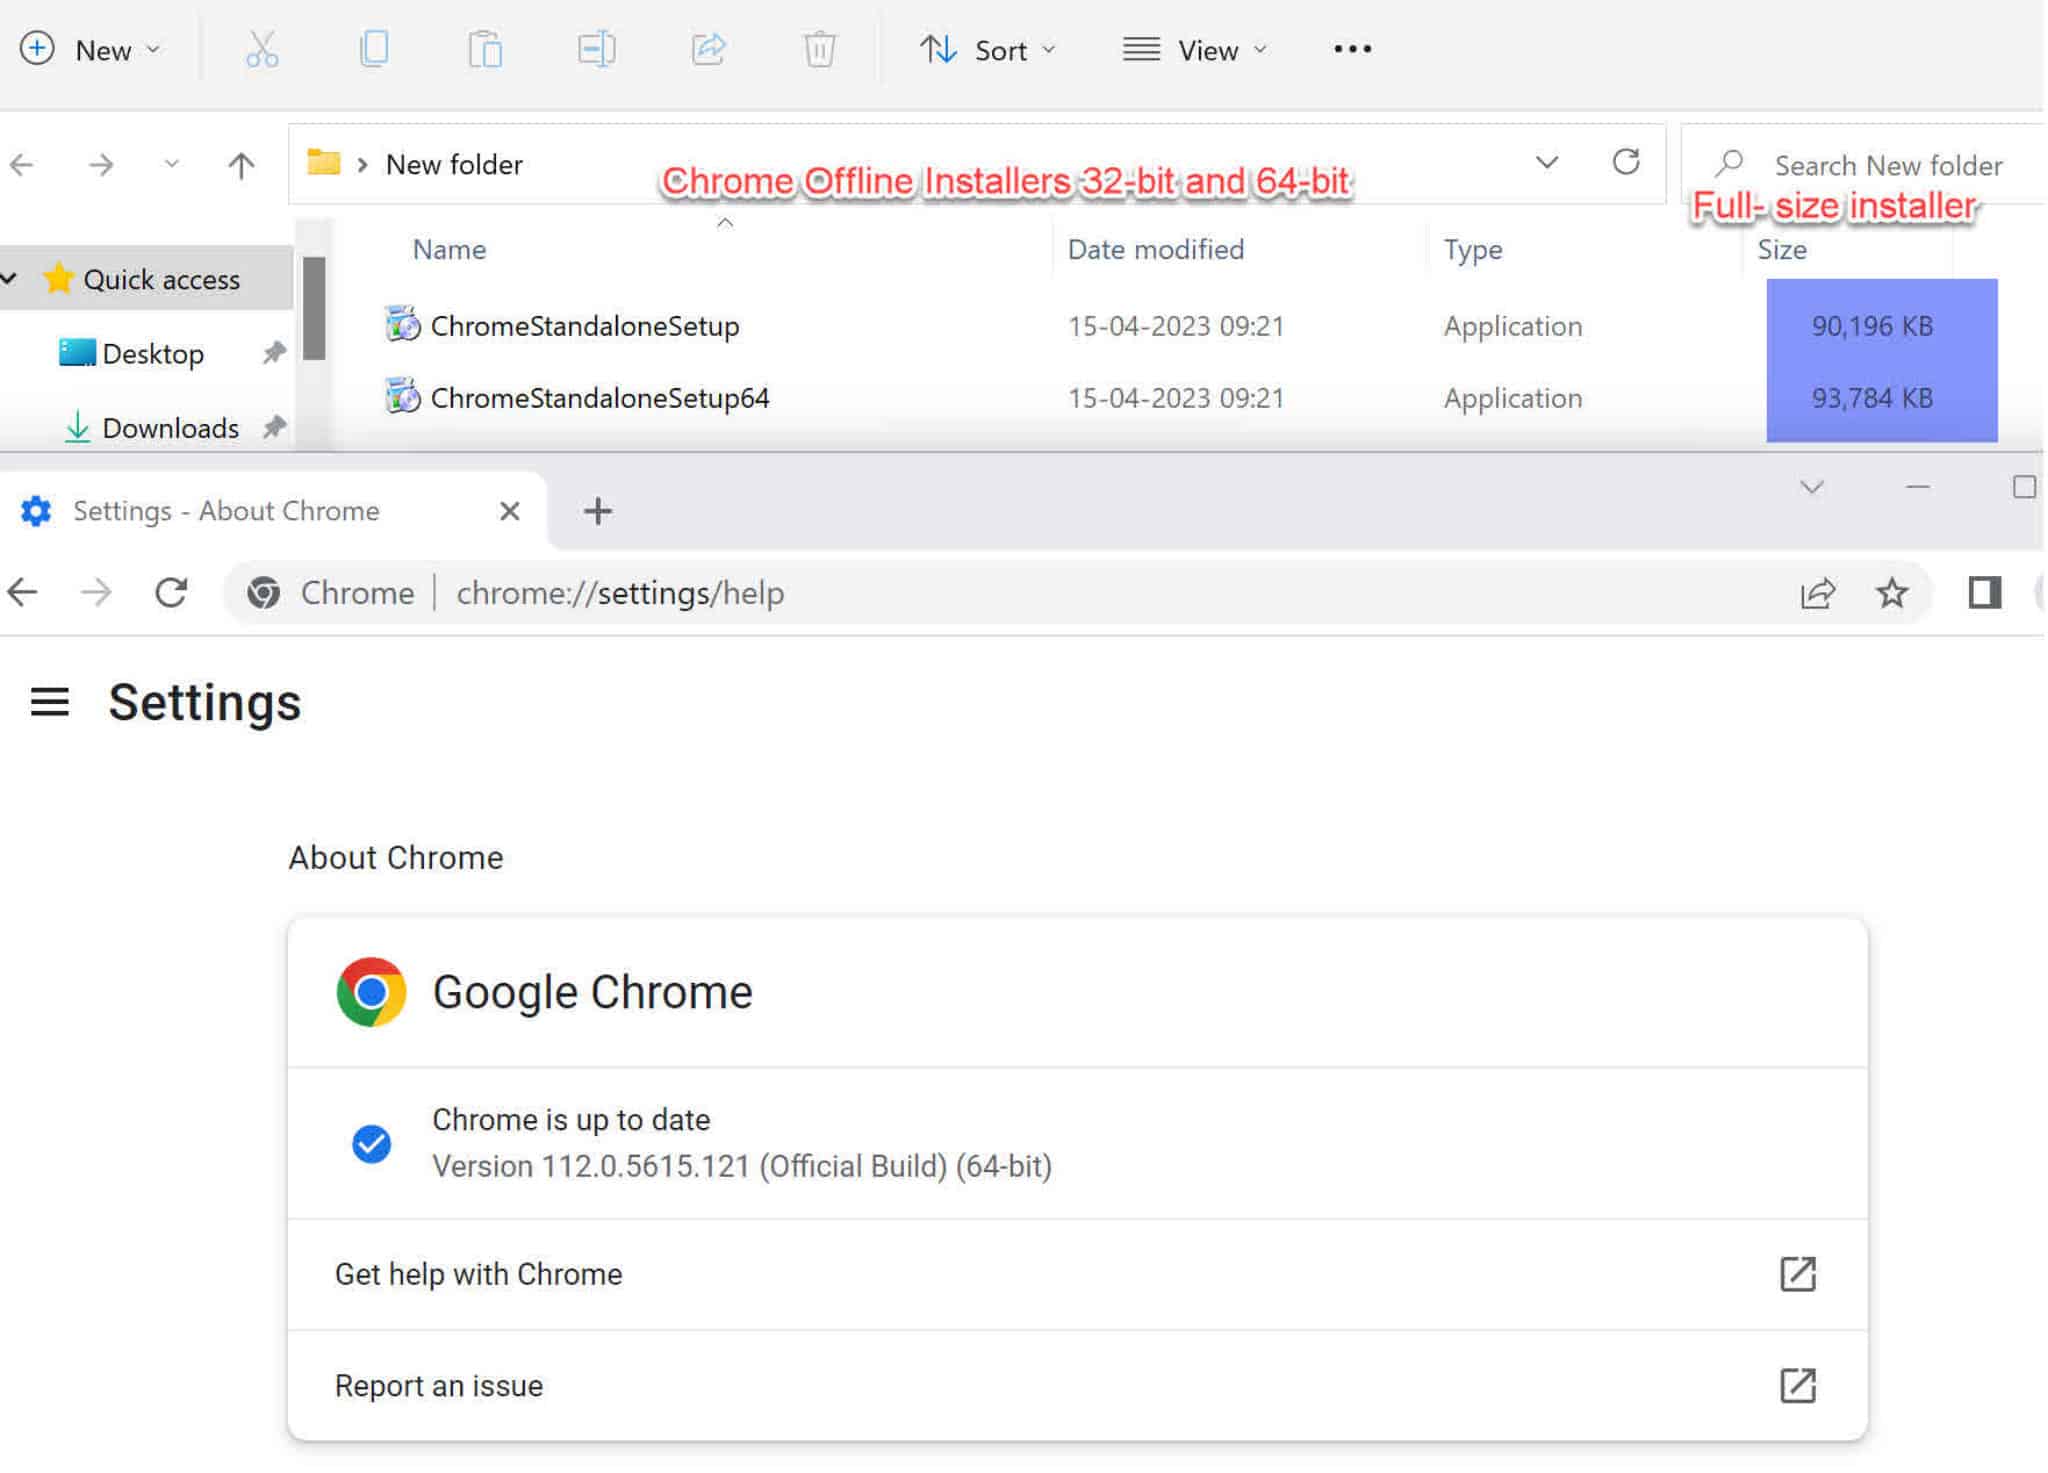Select the ChromeStandaloneSetup64 file
This screenshot has width=2048, height=1473.
(x=600, y=398)
